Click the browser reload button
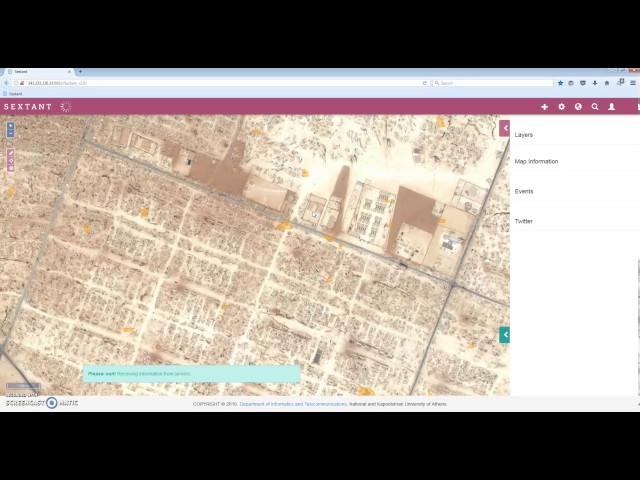 [x=425, y=83]
